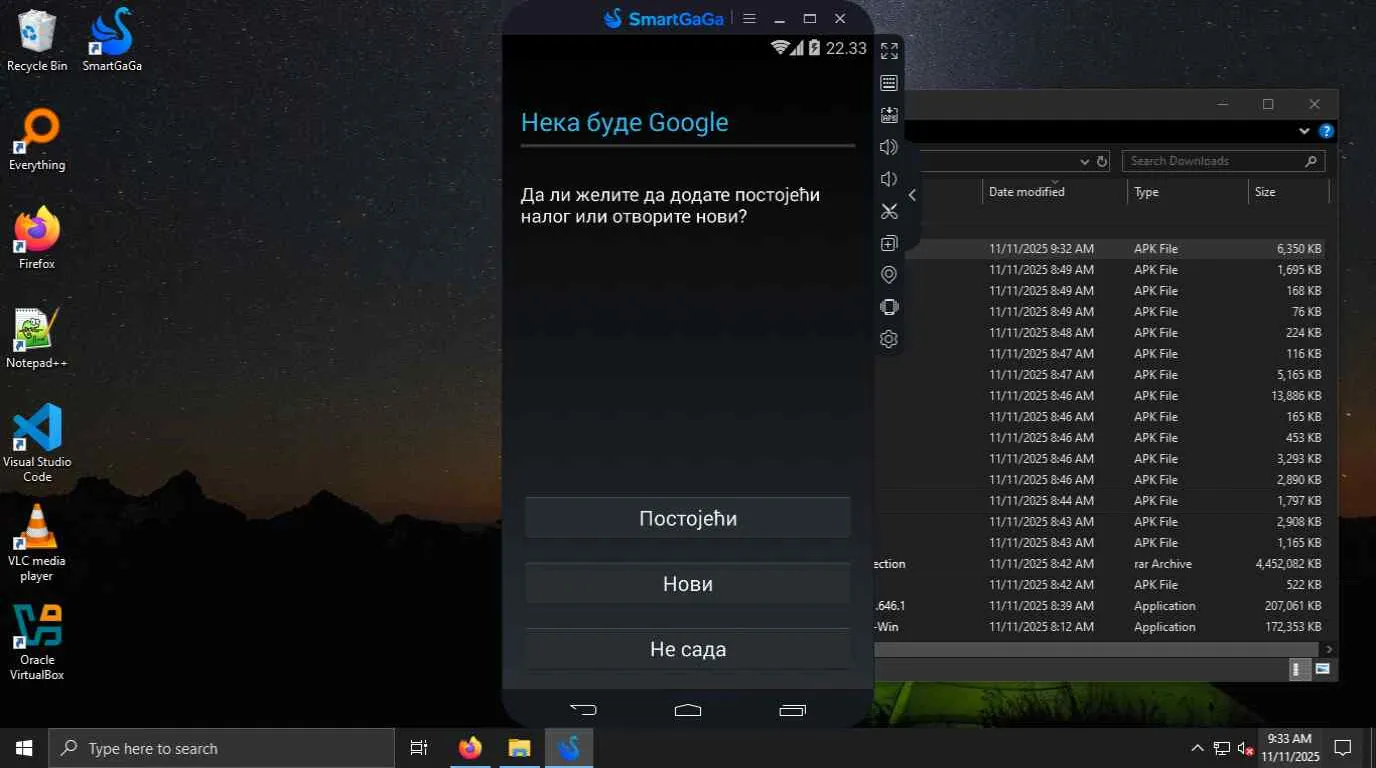
Task: Select the Oracle VirtualBox desktop shortcut
Action: click(x=37, y=642)
